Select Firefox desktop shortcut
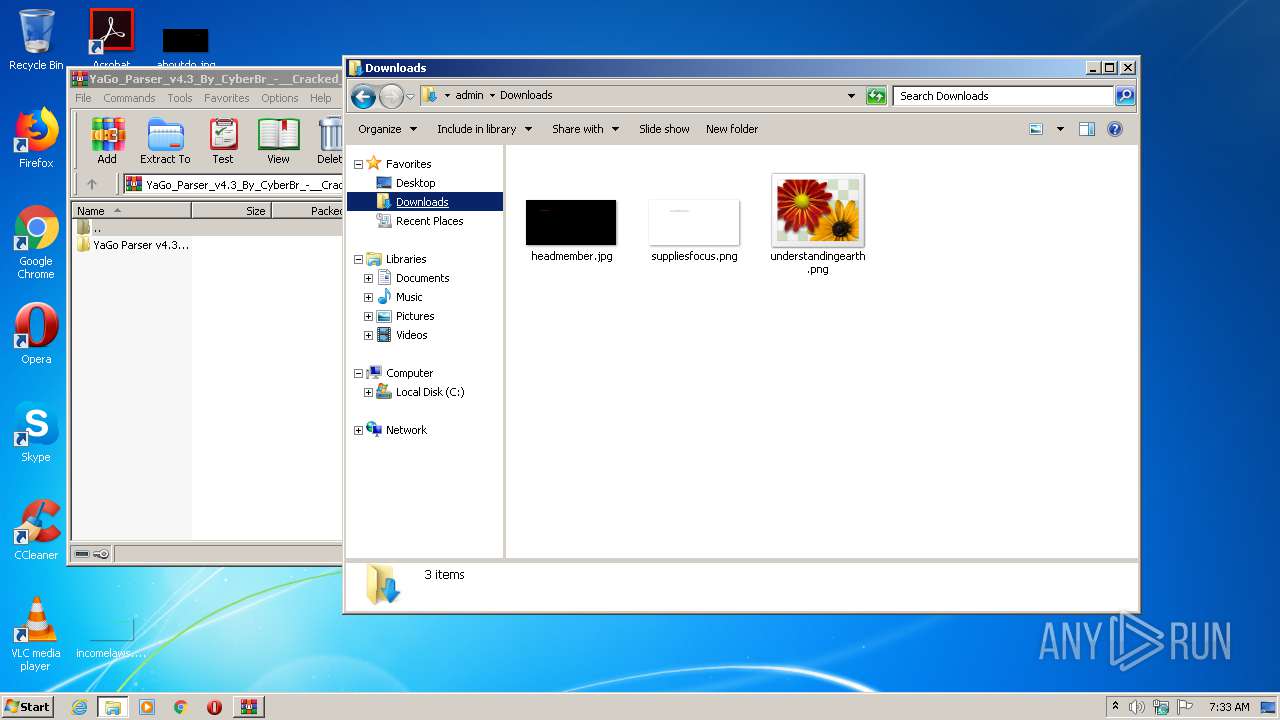Viewport: 1280px width, 720px height. click(36, 138)
